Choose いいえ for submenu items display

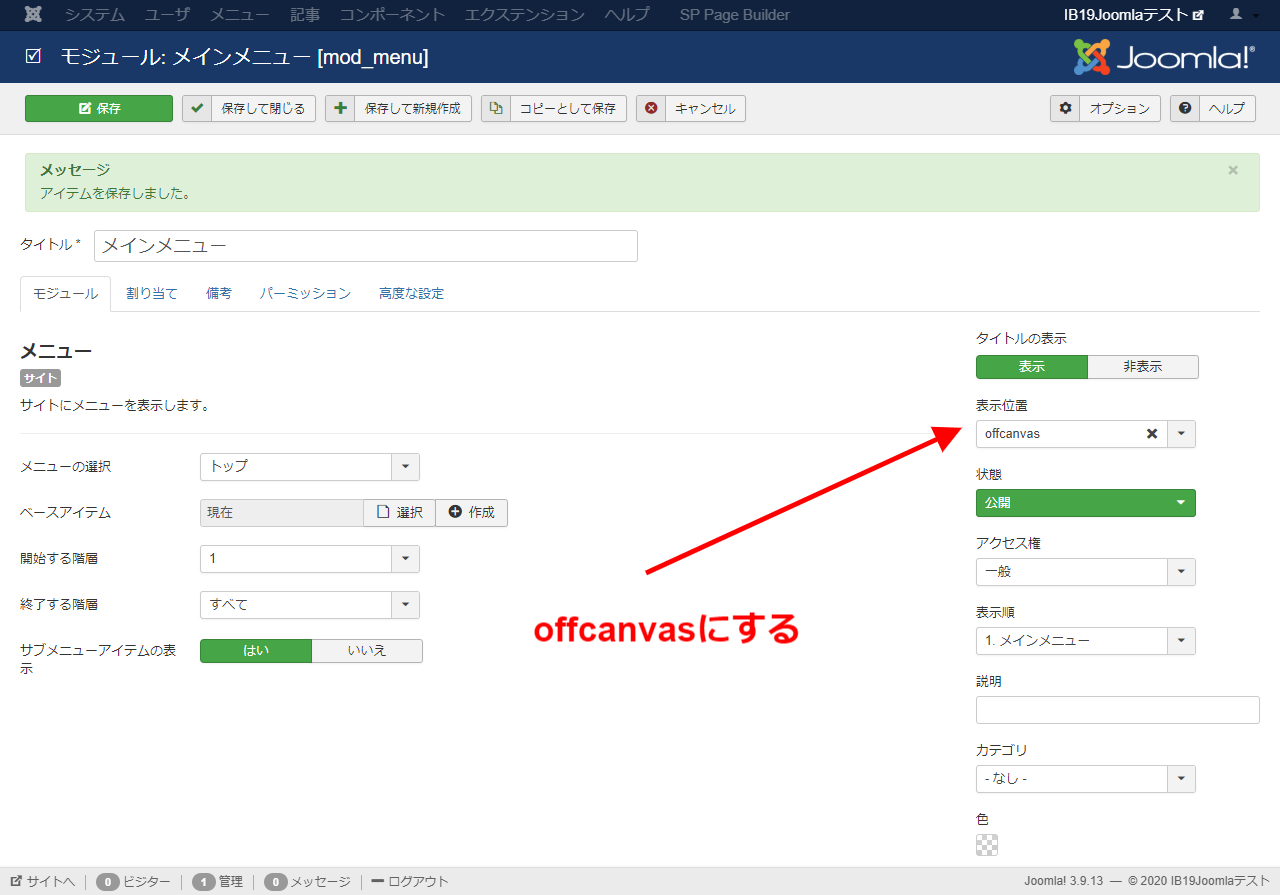pyautogui.click(x=367, y=651)
